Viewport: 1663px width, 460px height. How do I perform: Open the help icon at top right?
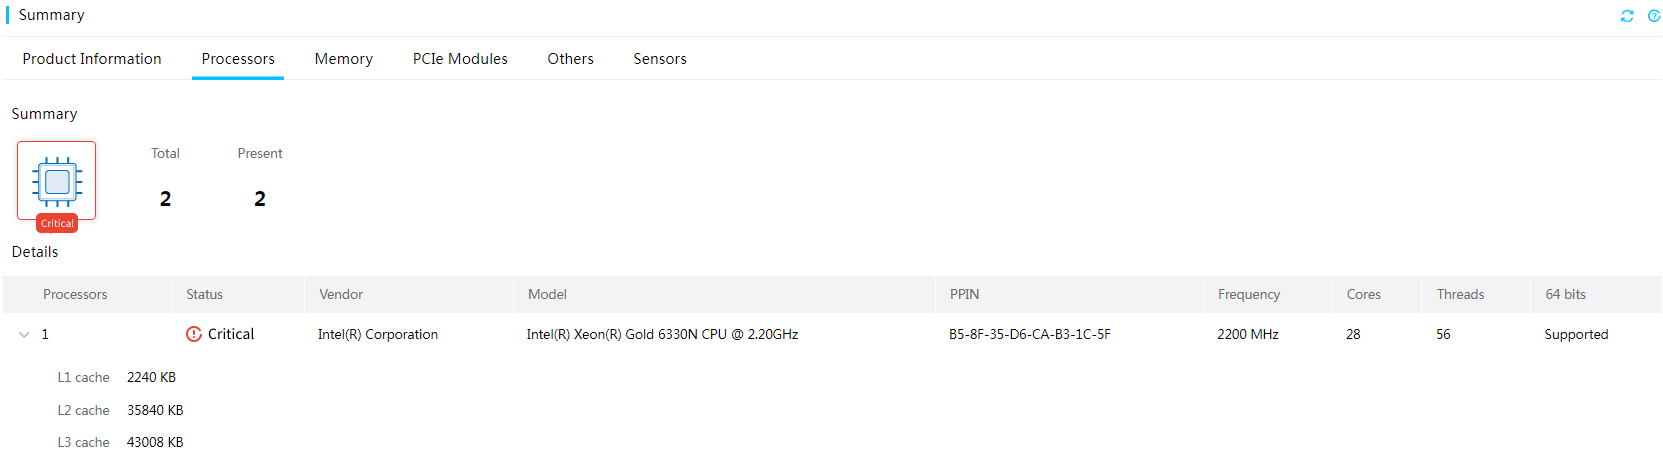[1654, 16]
